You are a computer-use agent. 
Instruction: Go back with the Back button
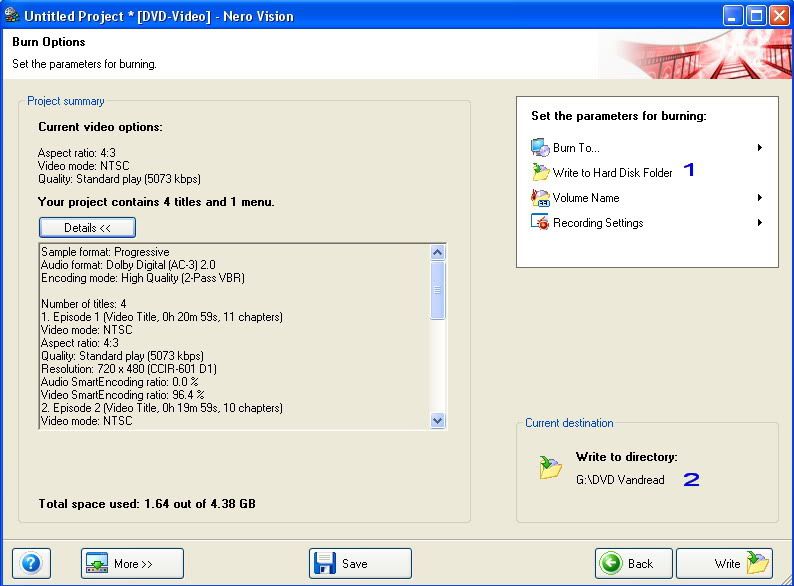click(x=633, y=563)
